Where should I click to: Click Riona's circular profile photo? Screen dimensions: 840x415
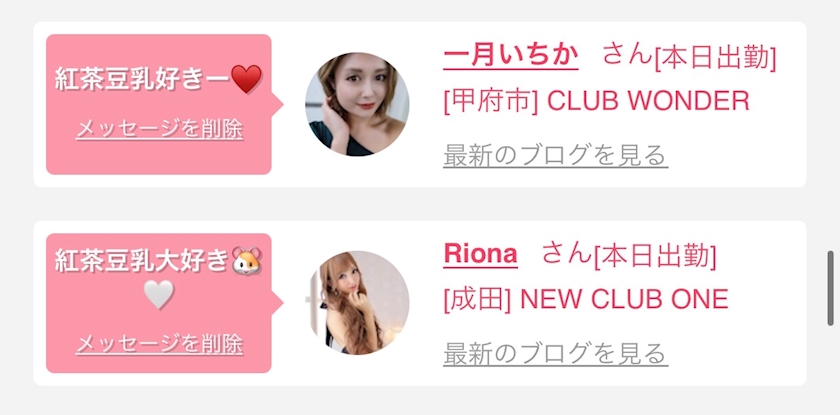tap(357, 303)
